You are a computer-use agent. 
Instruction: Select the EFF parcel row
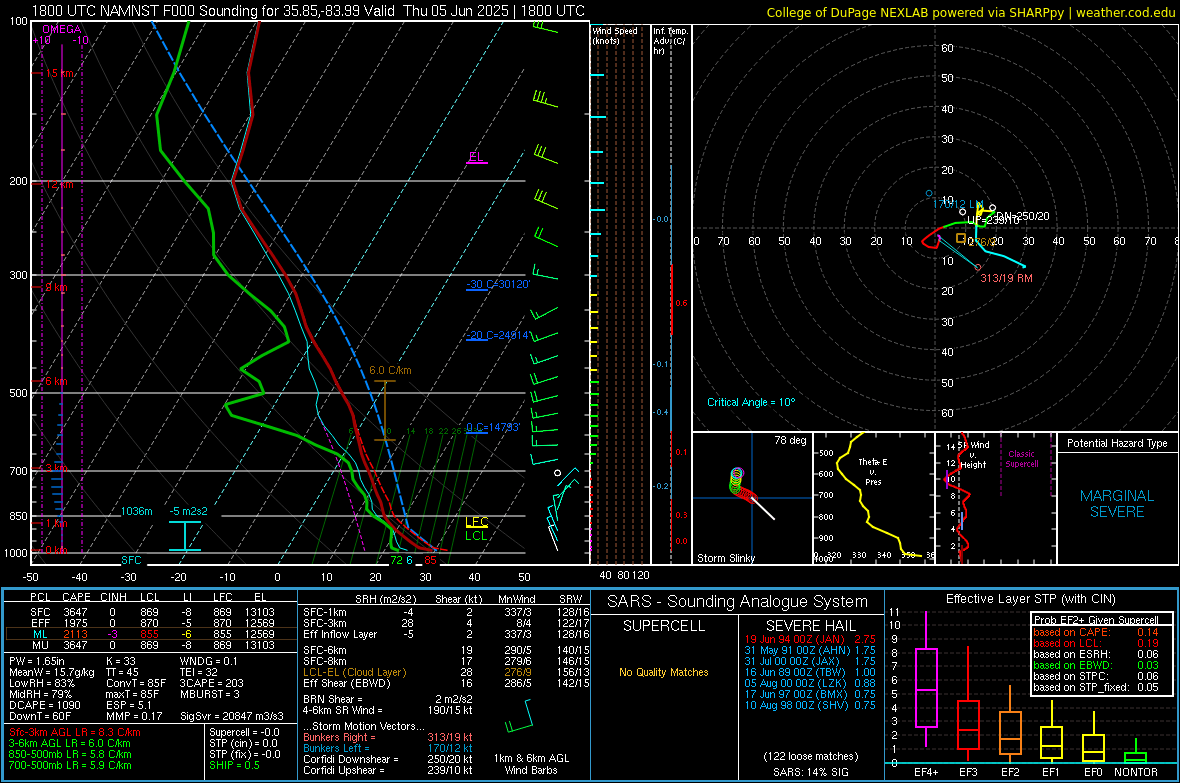pyautogui.click(x=151, y=623)
